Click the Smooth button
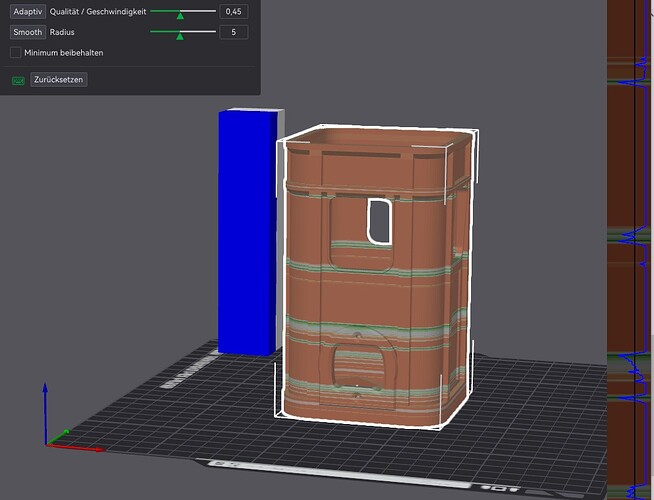Image resolution: width=654 pixels, height=500 pixels. [x=28, y=32]
